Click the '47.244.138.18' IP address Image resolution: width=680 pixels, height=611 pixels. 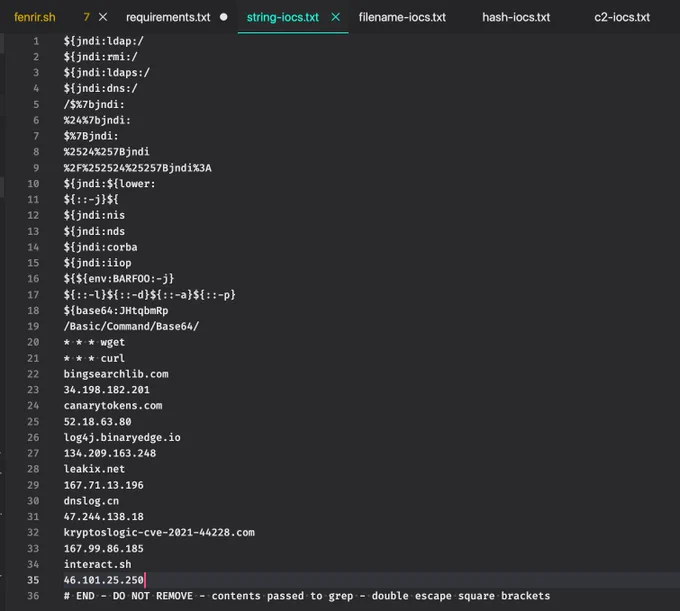[104, 516]
